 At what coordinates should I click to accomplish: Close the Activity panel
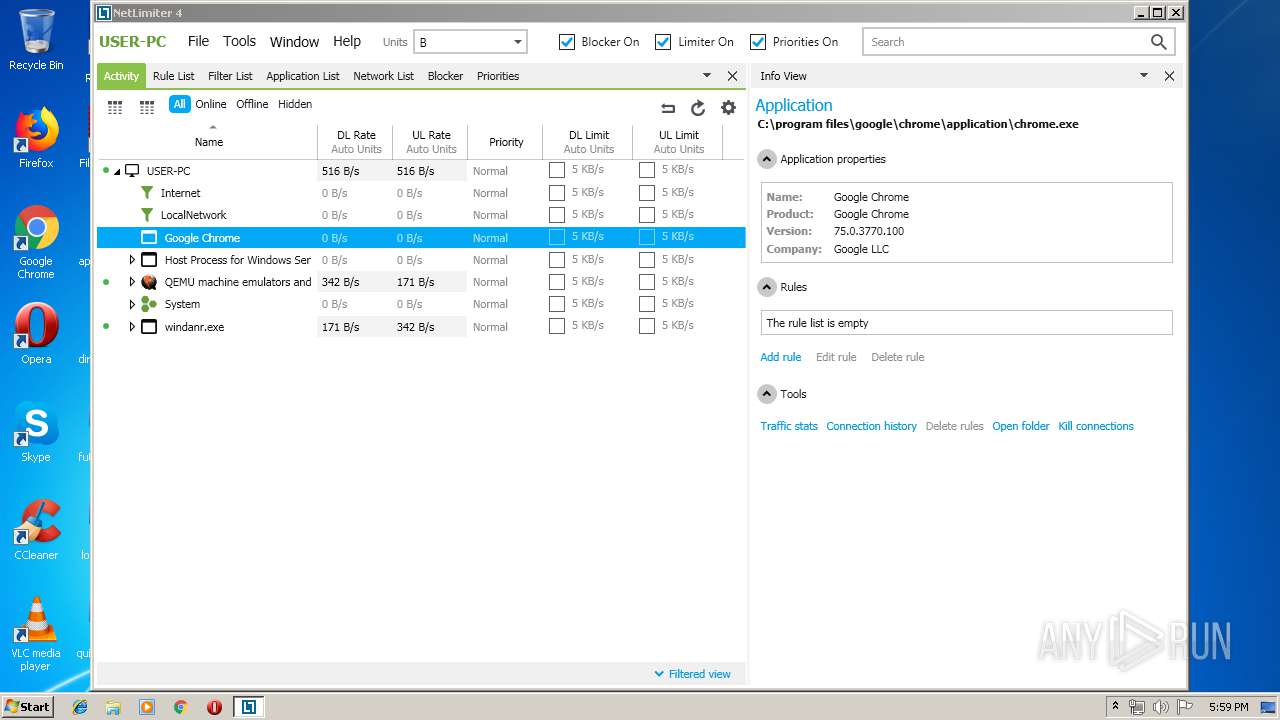pos(732,76)
